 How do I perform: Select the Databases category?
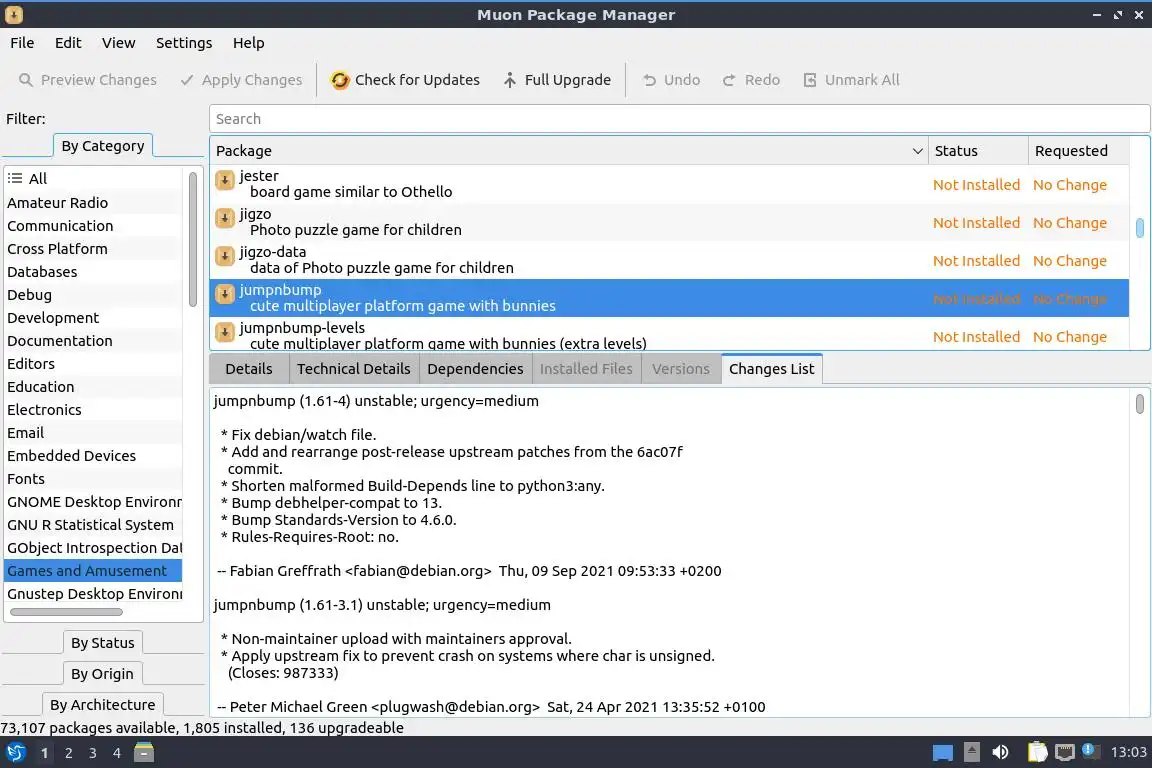93,272
